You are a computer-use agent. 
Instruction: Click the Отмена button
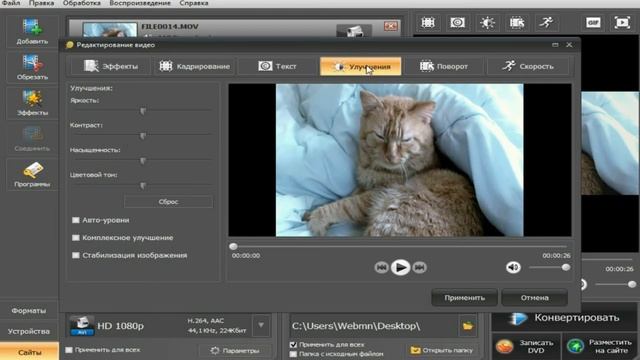pos(534,298)
